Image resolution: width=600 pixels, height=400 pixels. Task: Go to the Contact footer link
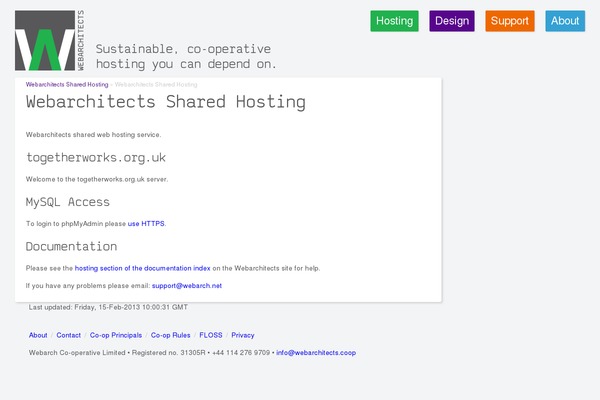pos(69,335)
